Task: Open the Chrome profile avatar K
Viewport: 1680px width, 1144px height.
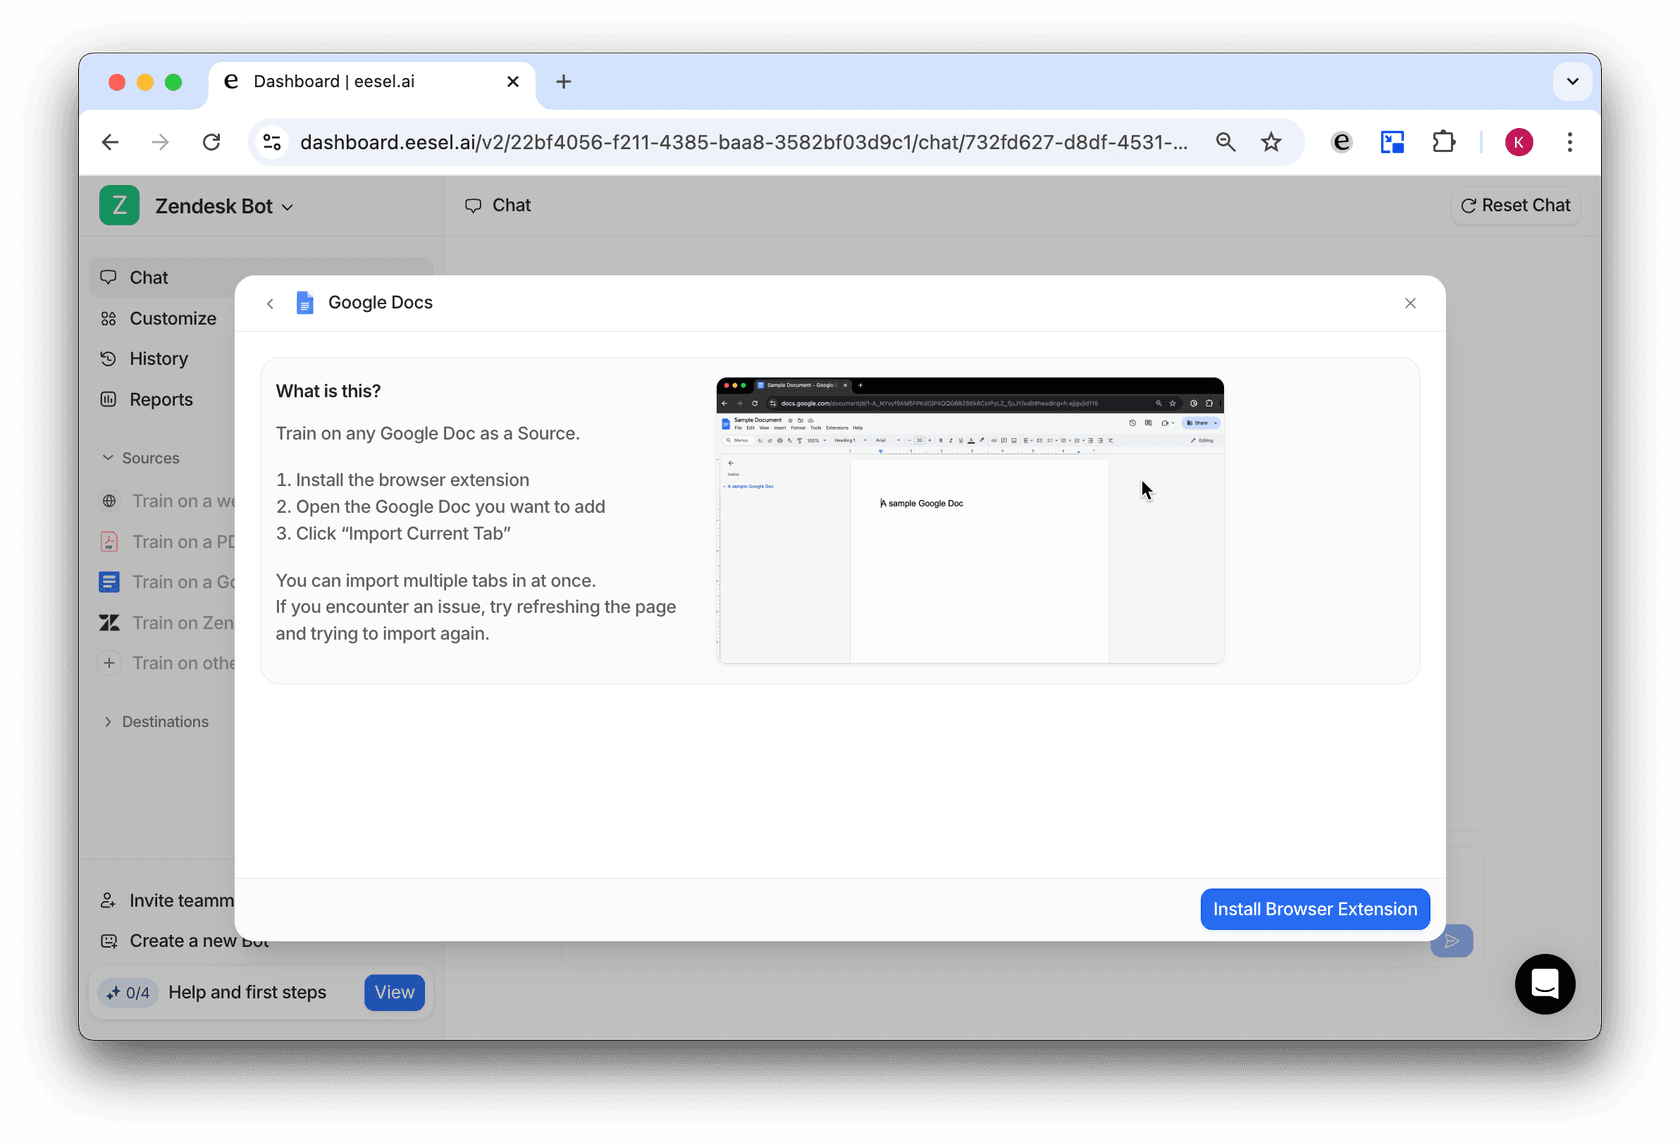Action: [1518, 142]
